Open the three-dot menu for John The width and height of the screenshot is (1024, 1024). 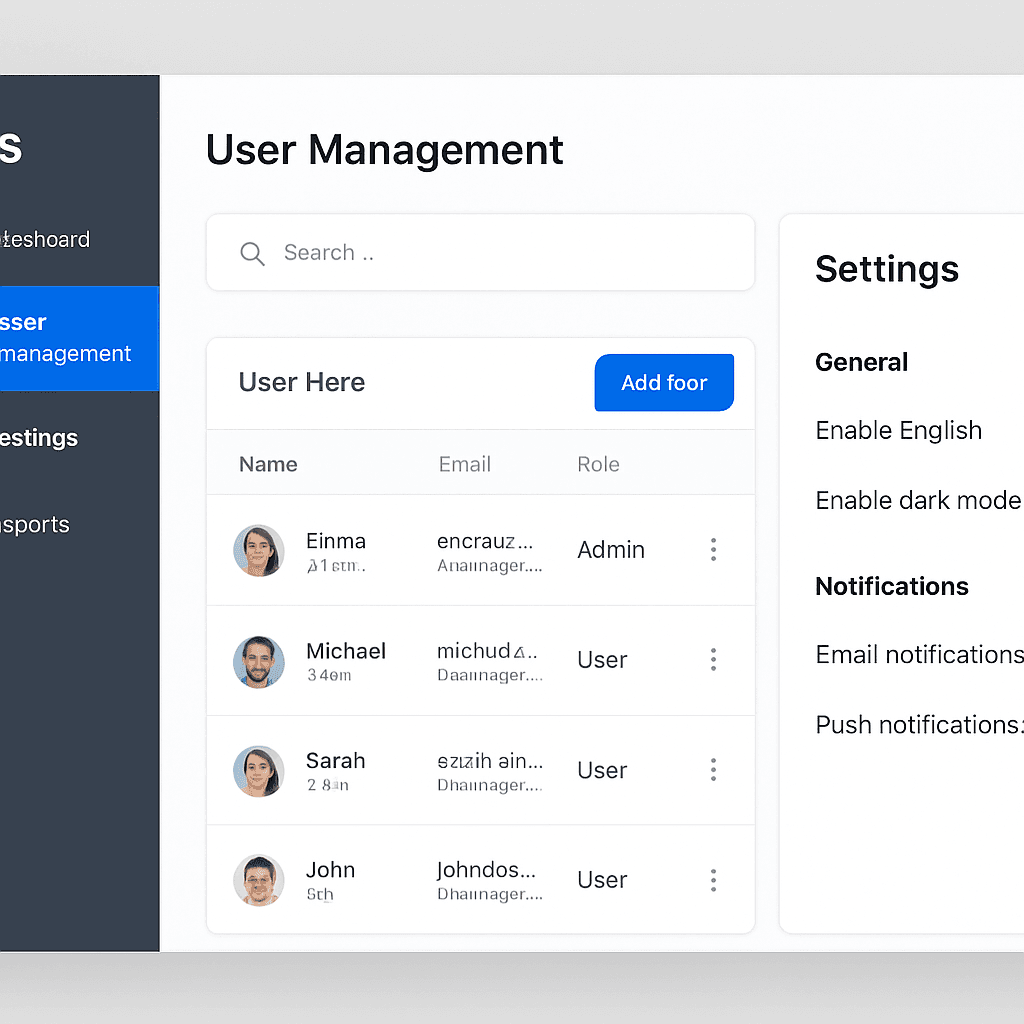click(x=713, y=880)
